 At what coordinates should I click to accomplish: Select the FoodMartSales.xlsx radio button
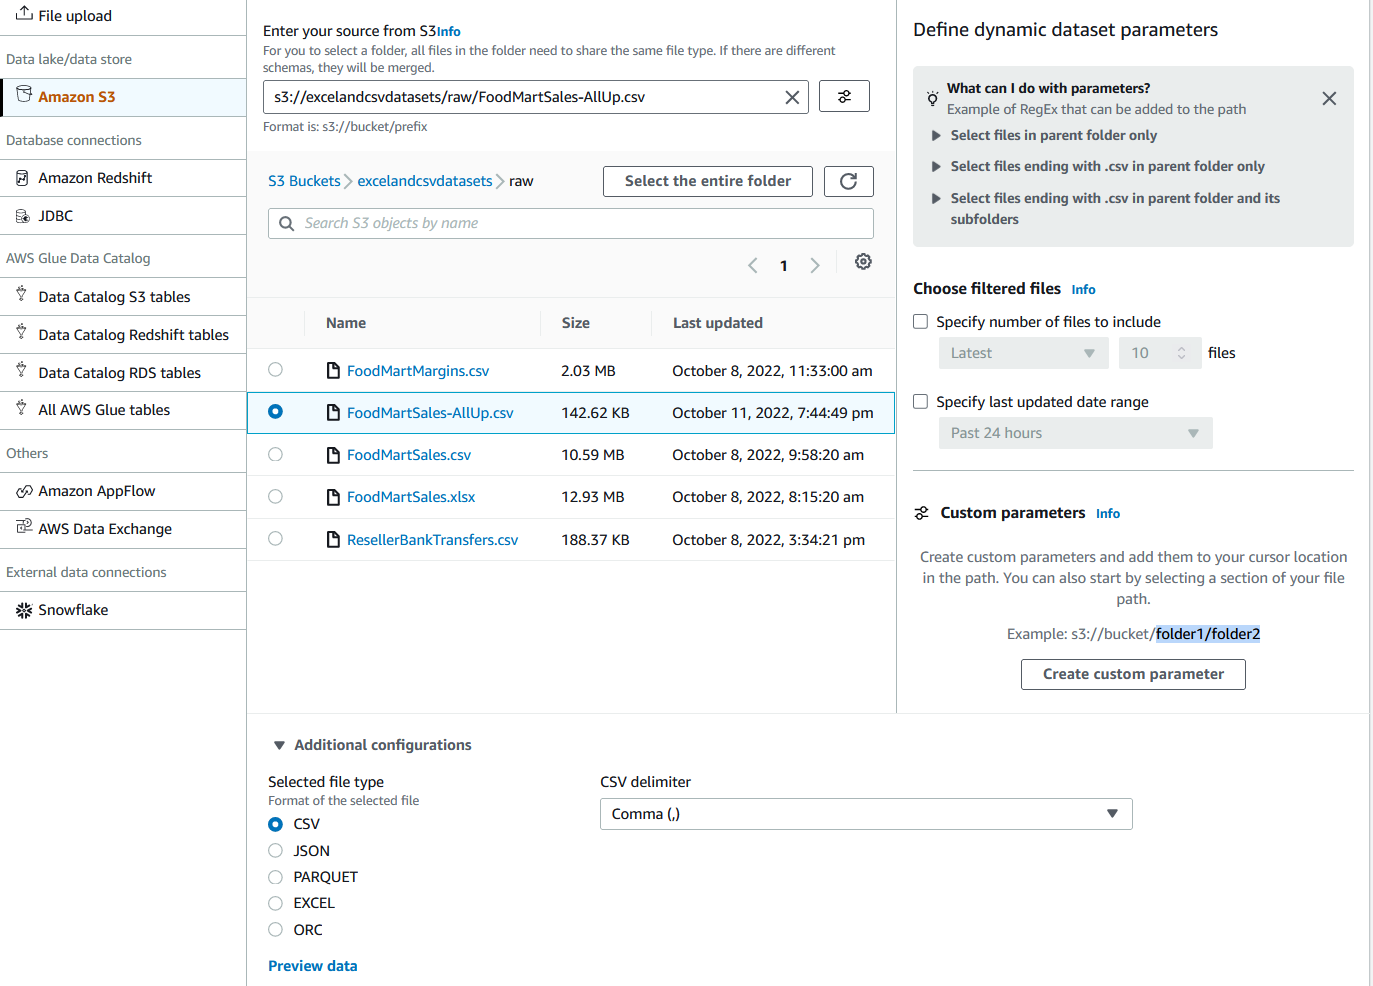(275, 496)
